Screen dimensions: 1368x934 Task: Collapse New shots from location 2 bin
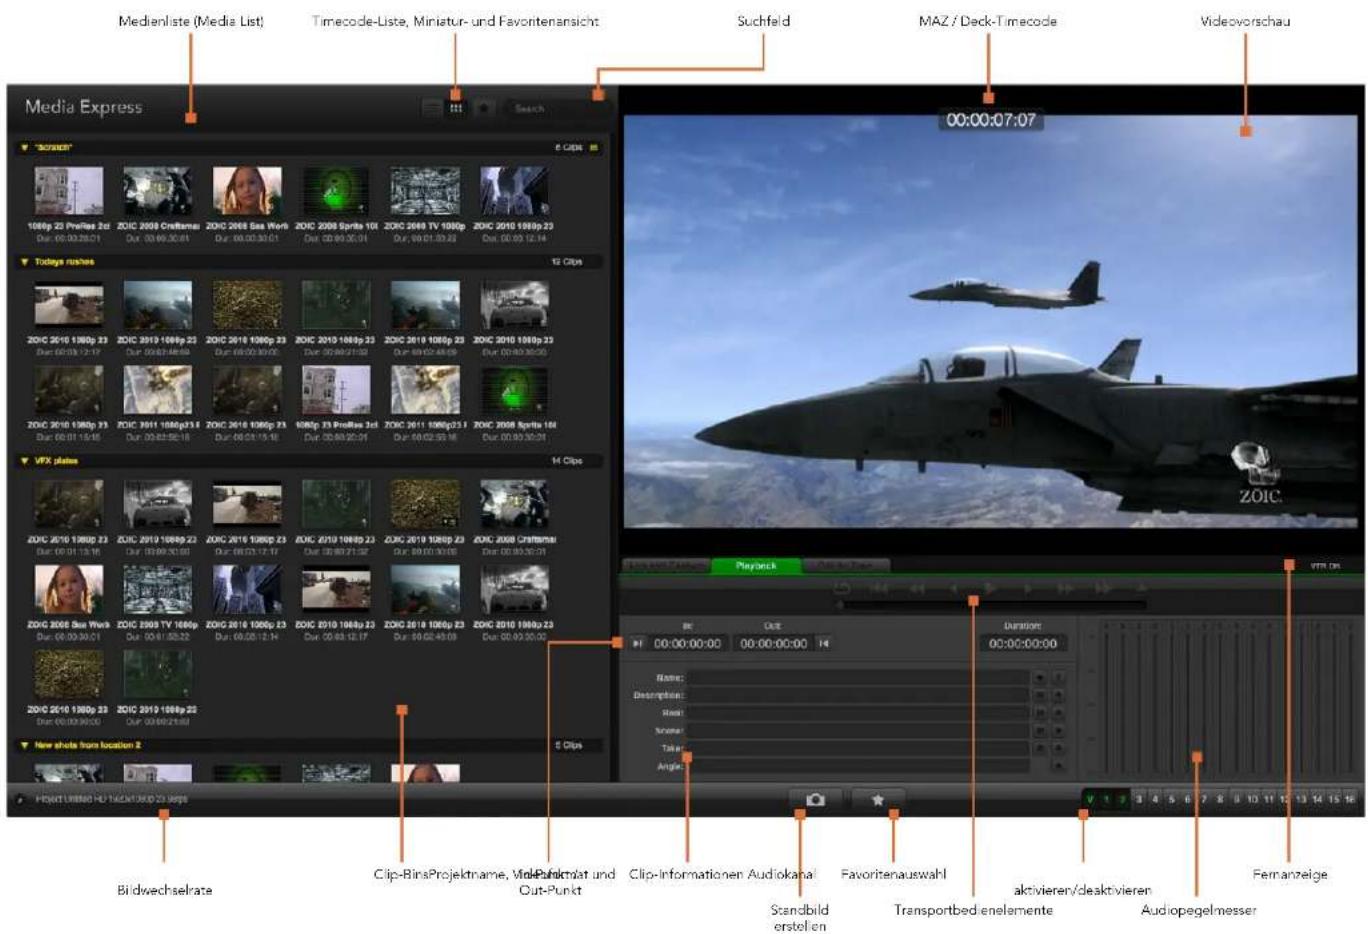click(25, 745)
